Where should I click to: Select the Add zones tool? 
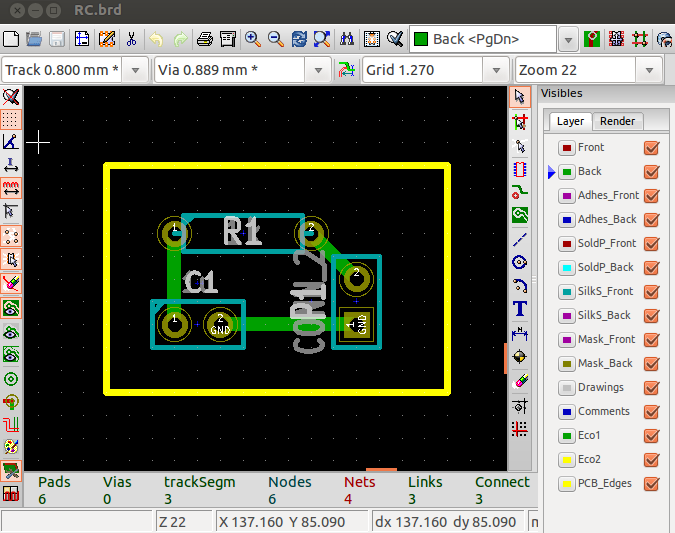point(520,215)
